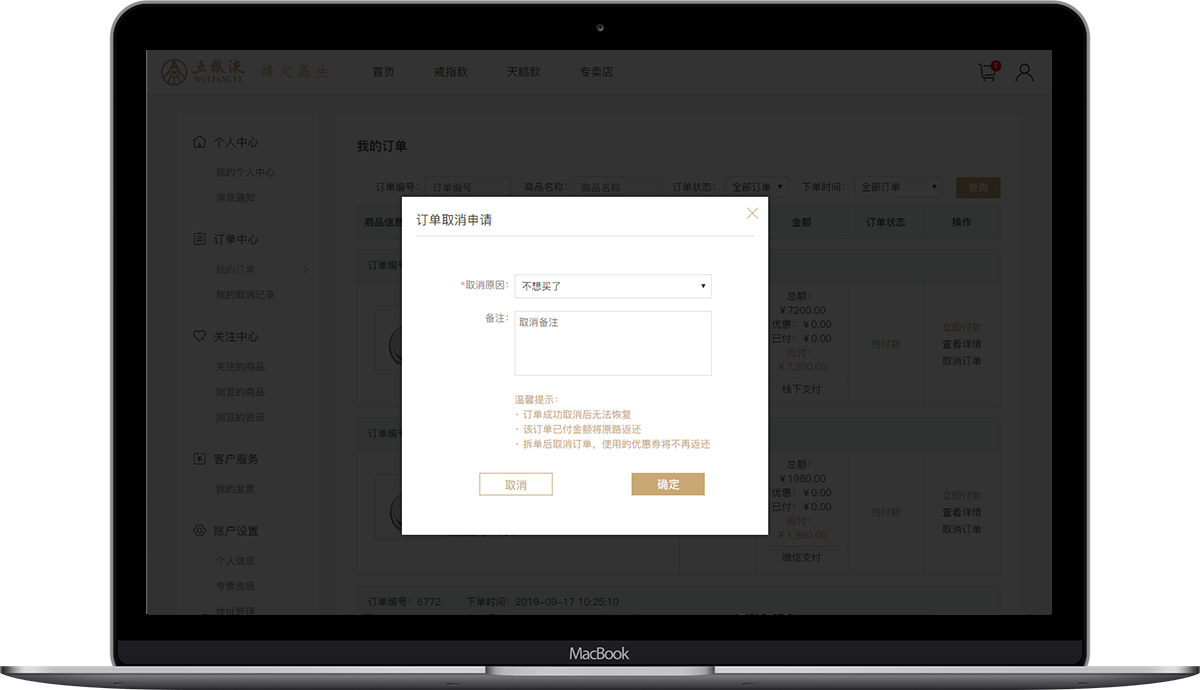Click 待付款 status of ¥7200.00 order

(x=886, y=344)
